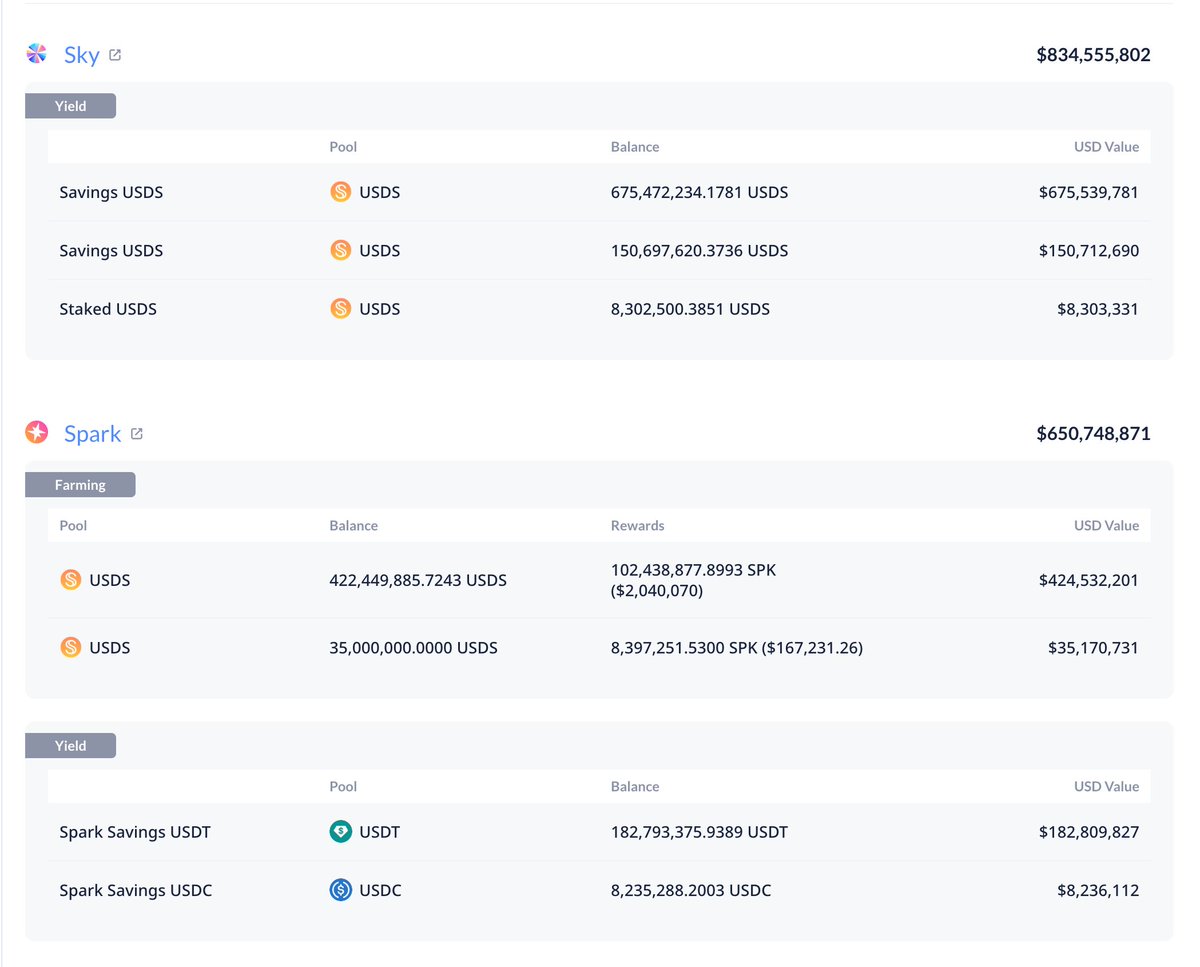Click USDS icon in 35,000,000 farming row
Image resolution: width=1200 pixels, height=967 pixels.
71,648
